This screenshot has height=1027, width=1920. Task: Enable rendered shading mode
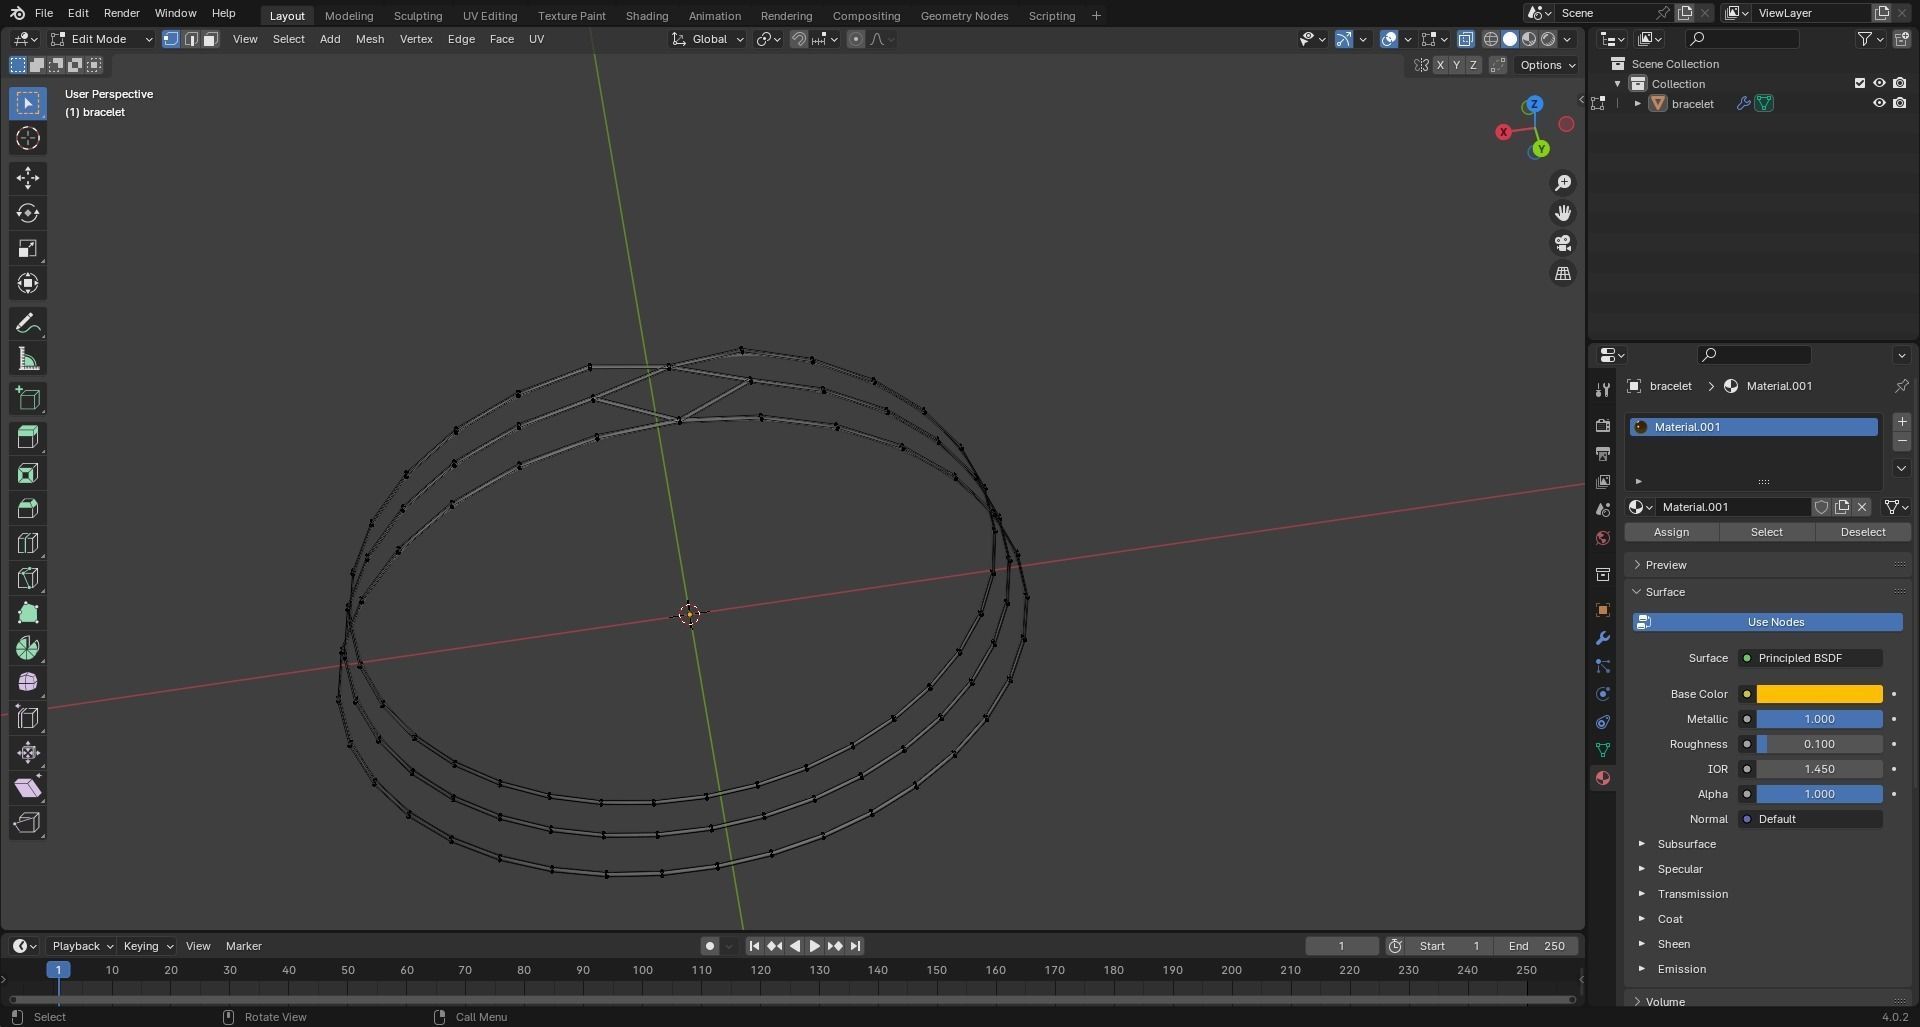click(x=1548, y=39)
